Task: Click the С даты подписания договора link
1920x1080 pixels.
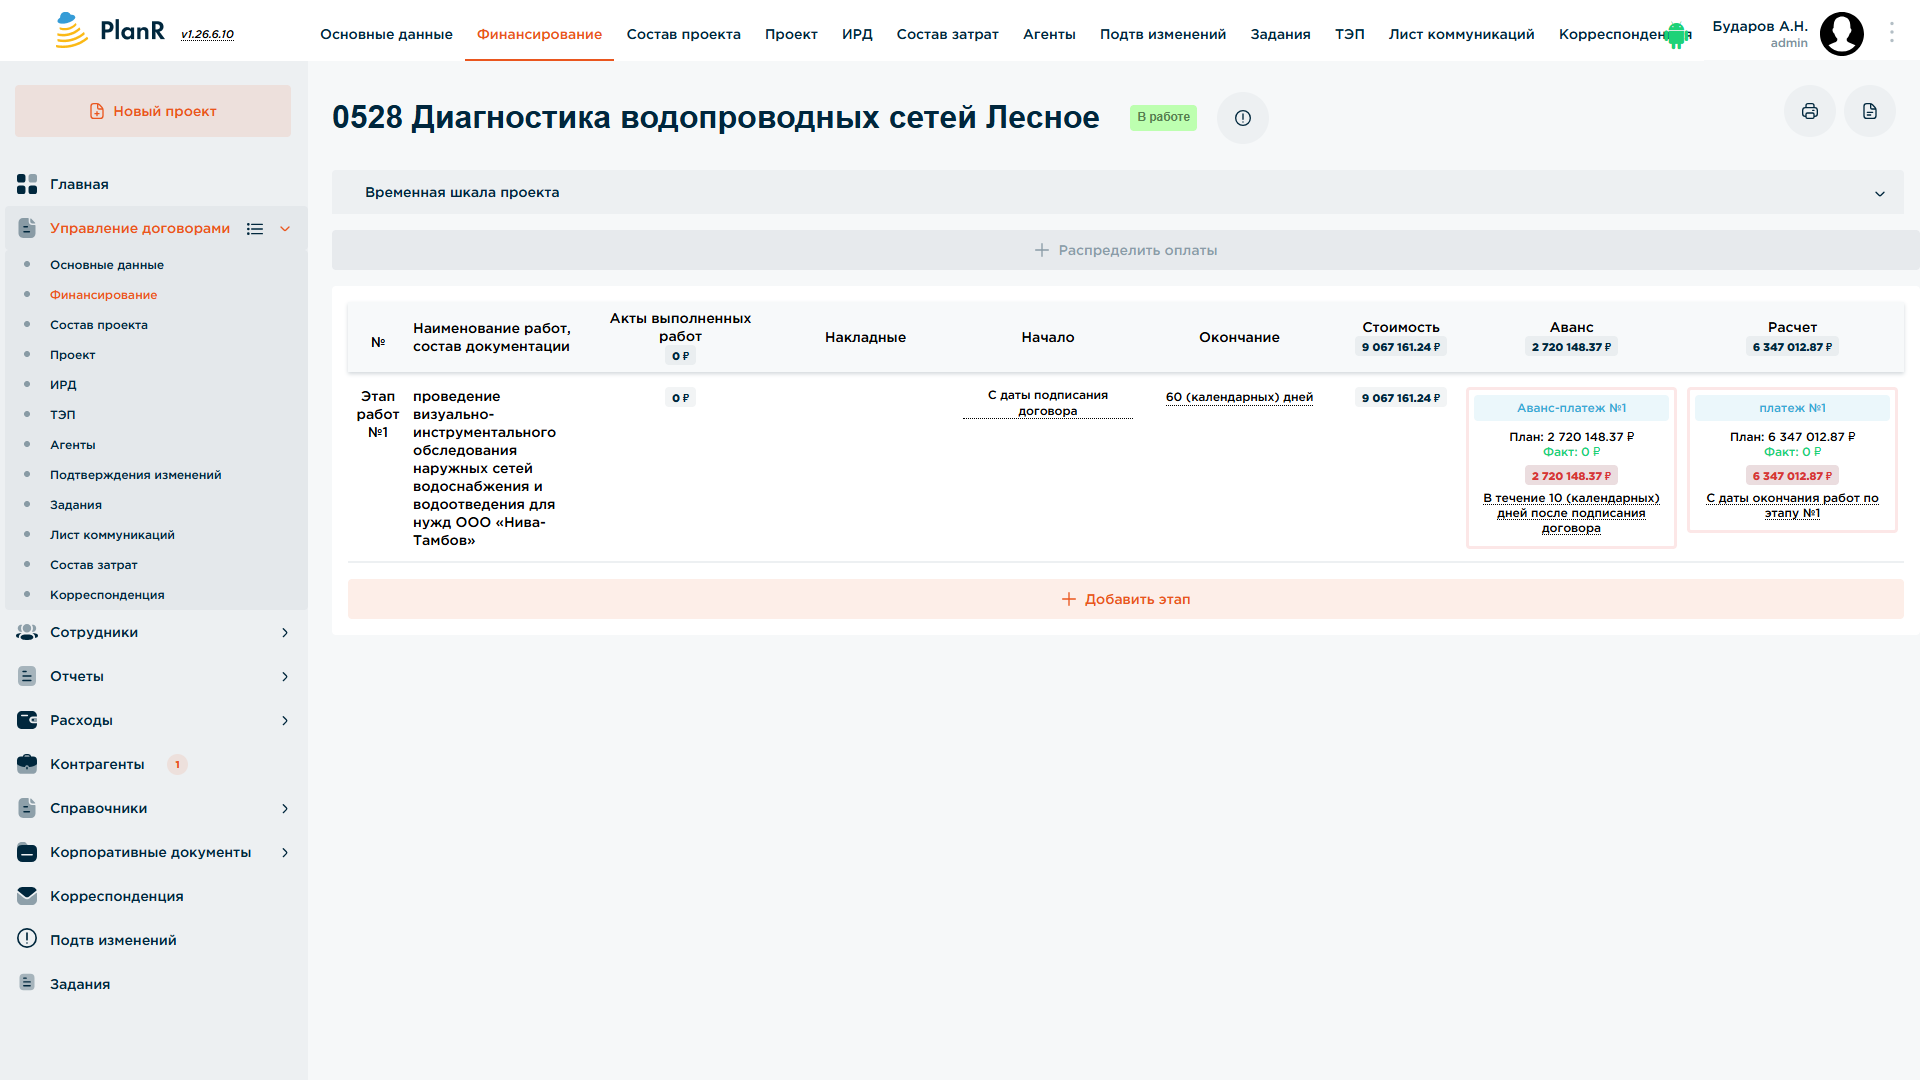Action: pyautogui.click(x=1047, y=403)
